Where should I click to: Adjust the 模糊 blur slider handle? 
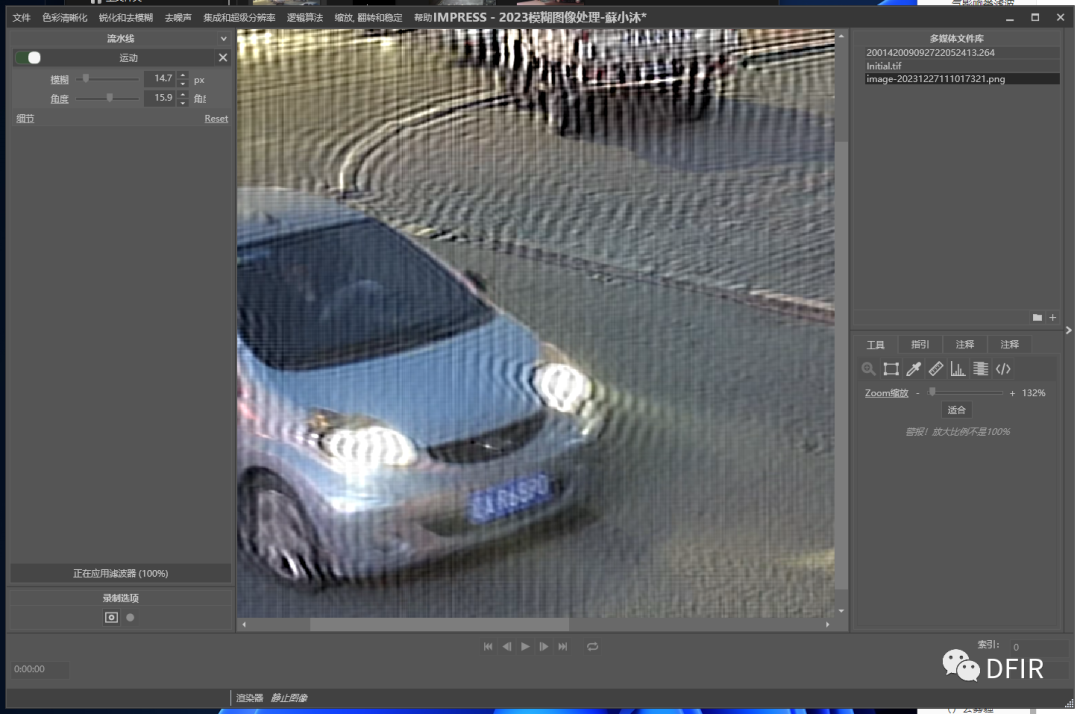click(x=86, y=79)
